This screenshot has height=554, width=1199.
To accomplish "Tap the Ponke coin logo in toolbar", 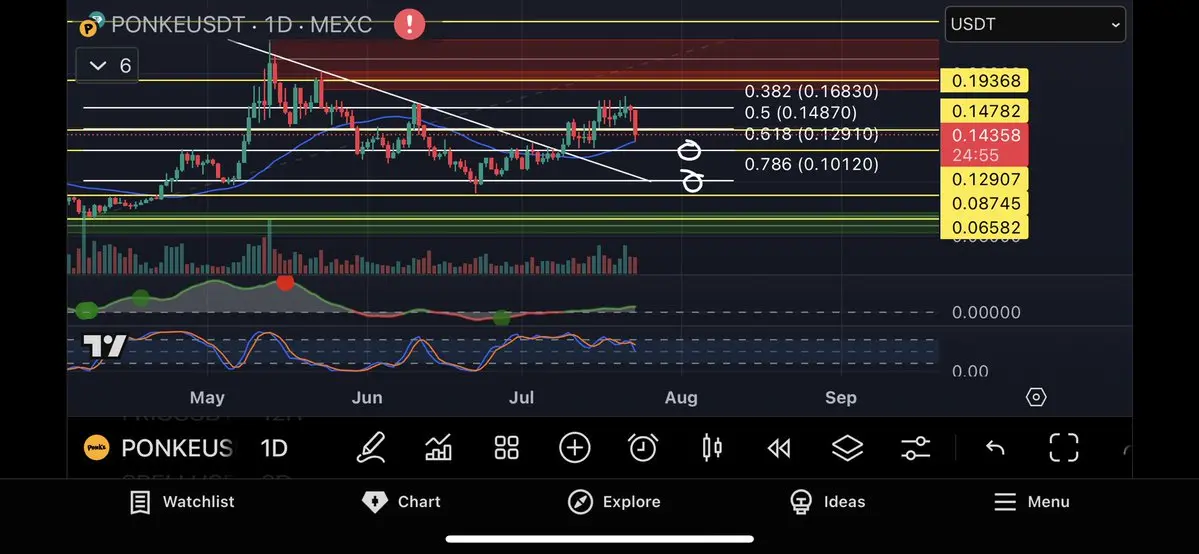I will tap(96, 448).
